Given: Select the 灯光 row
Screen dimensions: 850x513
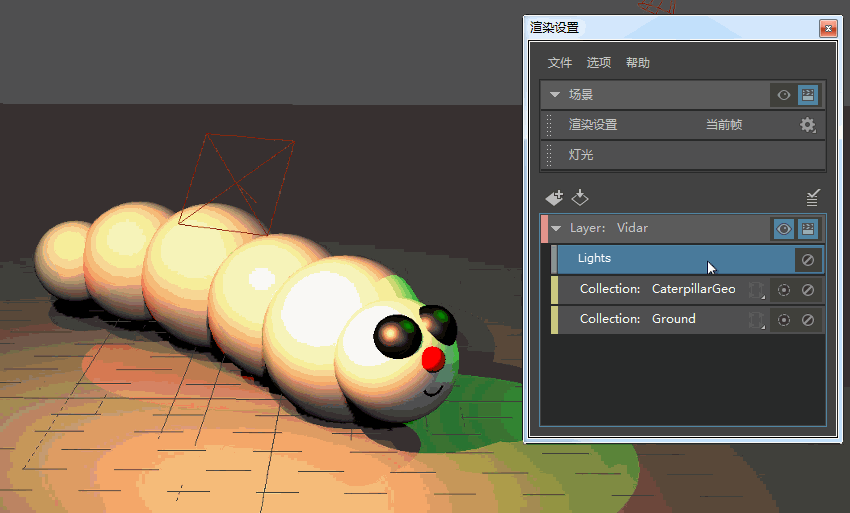Looking at the screenshot, I should (x=683, y=155).
